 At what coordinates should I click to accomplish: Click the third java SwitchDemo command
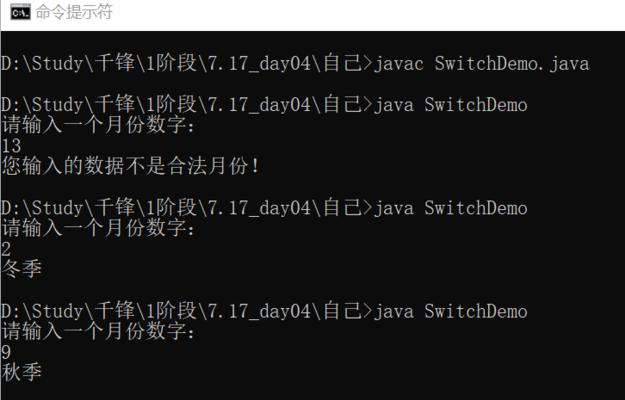[450, 312]
